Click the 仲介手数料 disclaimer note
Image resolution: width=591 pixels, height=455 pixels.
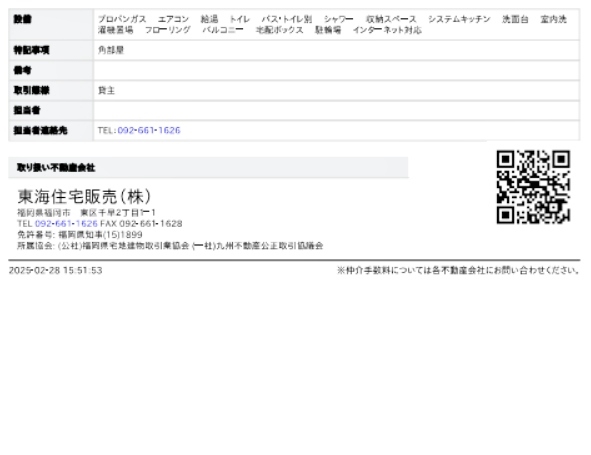pyautogui.click(x=458, y=270)
